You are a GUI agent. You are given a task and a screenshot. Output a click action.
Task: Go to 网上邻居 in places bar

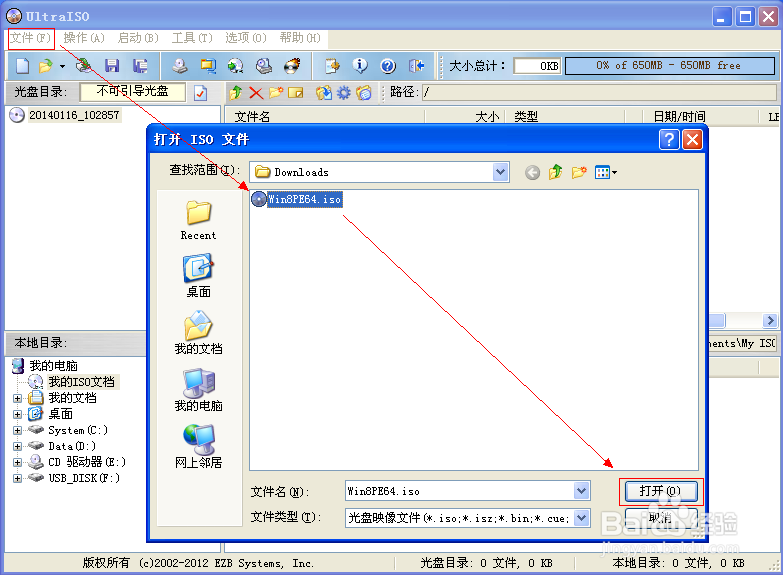pos(198,447)
